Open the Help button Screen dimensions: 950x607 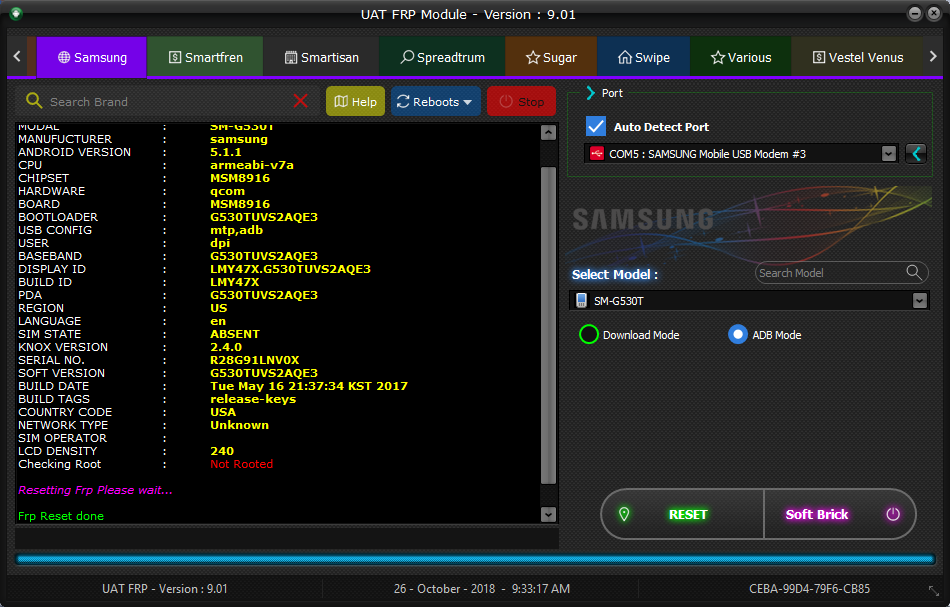coord(356,101)
